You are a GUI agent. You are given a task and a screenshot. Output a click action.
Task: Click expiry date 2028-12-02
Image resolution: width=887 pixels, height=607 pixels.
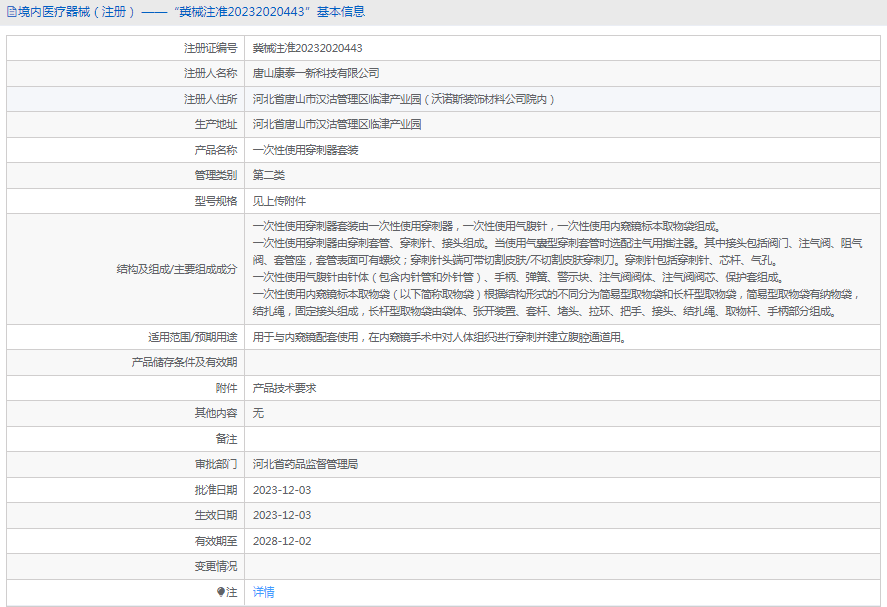coord(282,541)
